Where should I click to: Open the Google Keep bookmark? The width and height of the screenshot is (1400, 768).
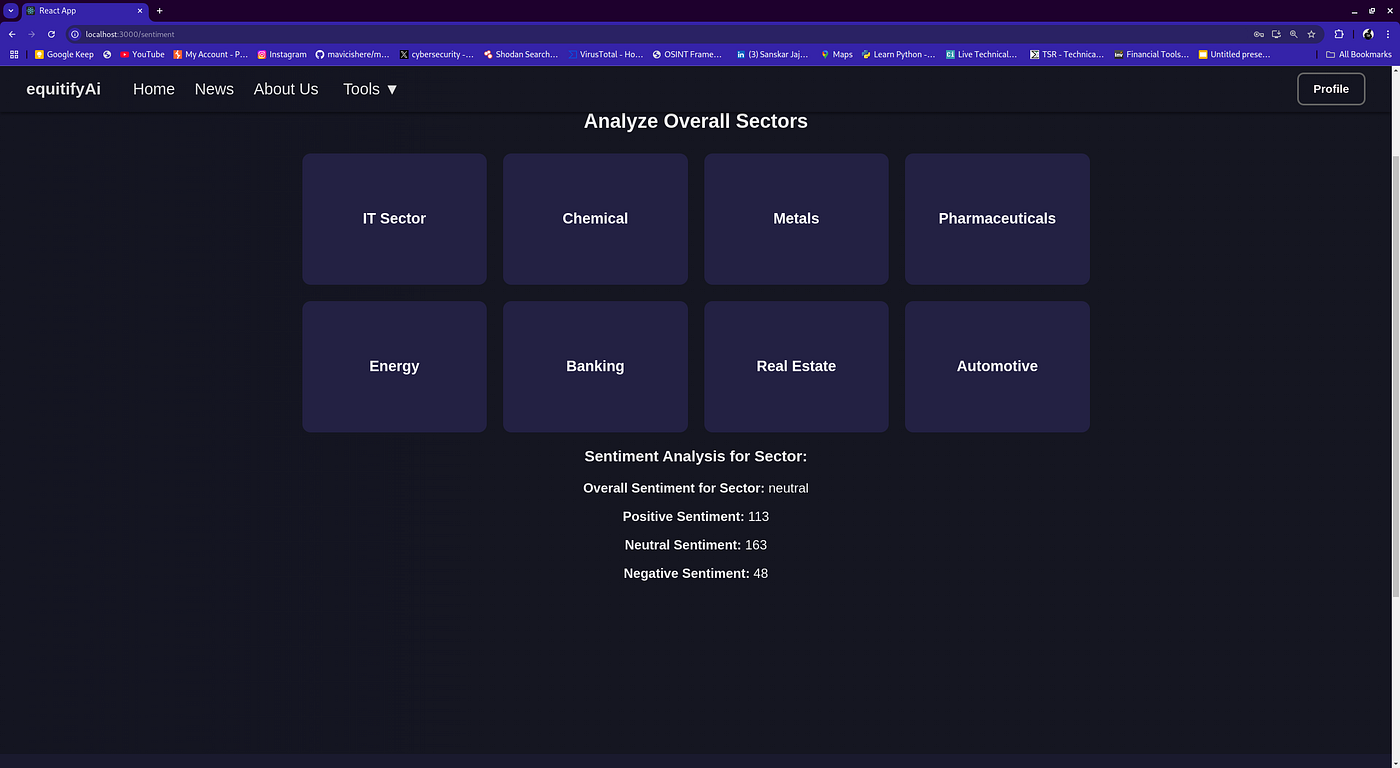pyautogui.click(x=64, y=54)
